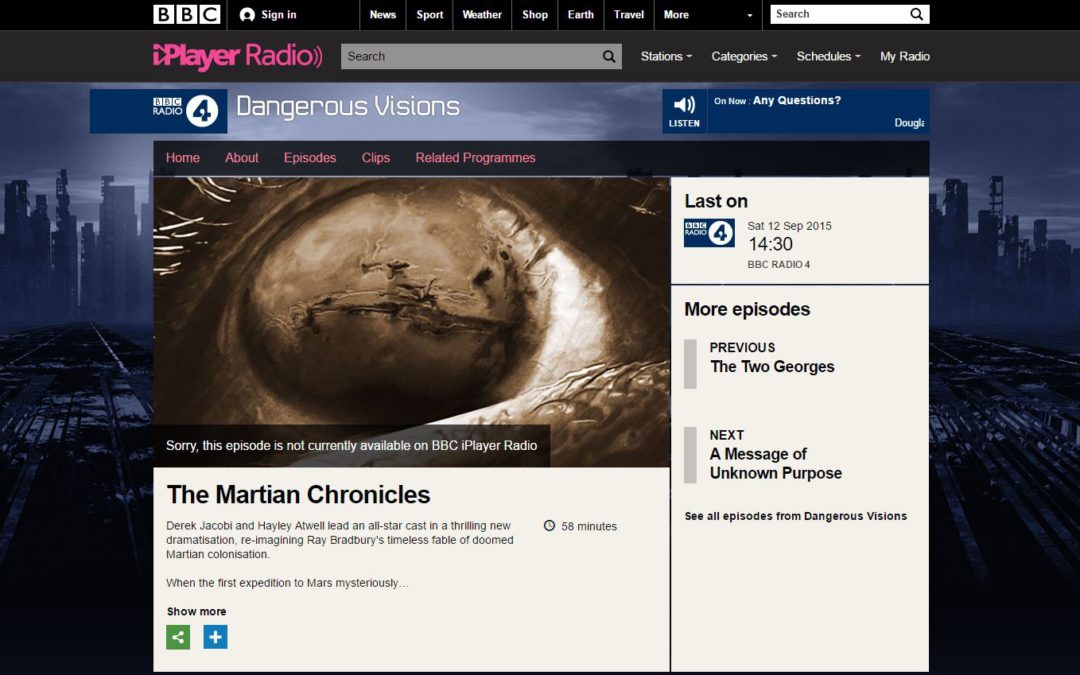Click See all episodes from Dangerous Visions

coord(796,516)
